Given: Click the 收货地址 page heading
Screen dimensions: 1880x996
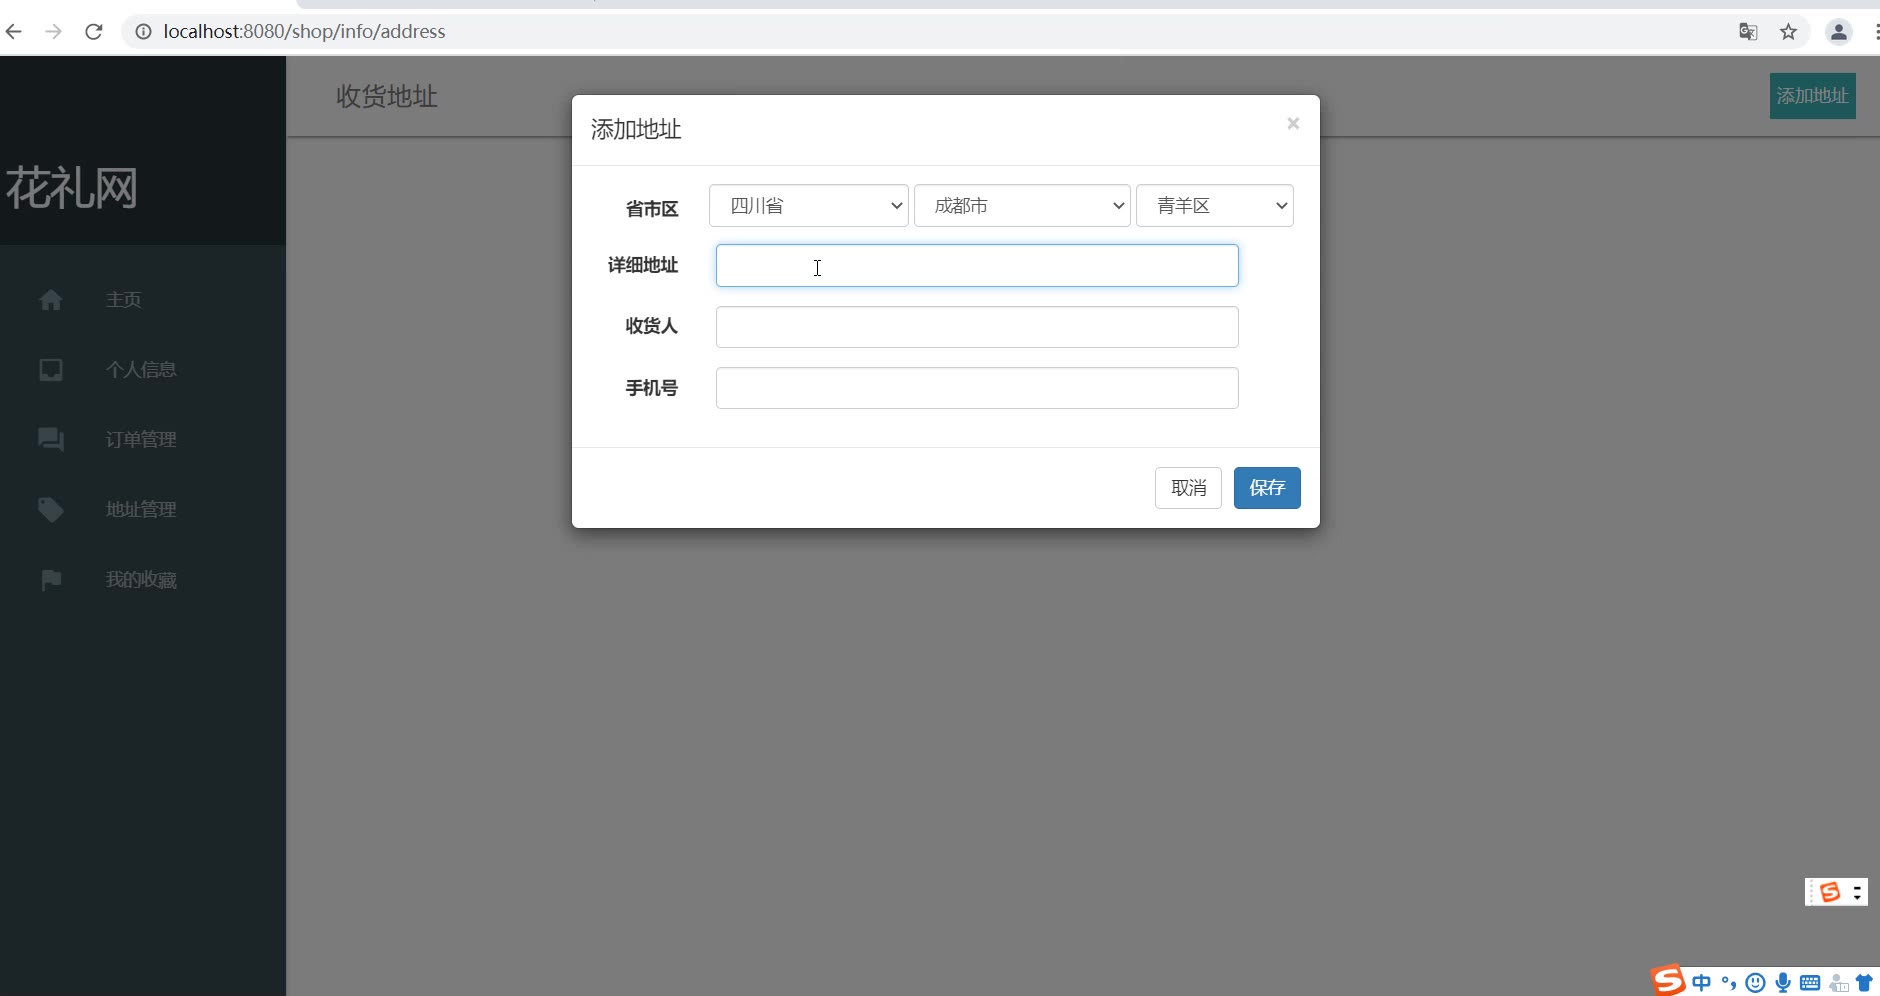Looking at the screenshot, I should pos(387,97).
